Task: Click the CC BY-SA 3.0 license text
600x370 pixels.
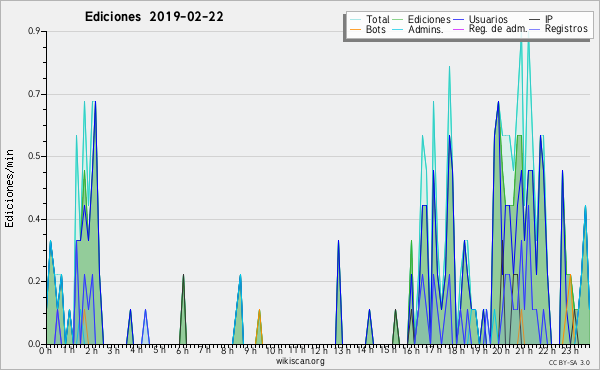Action: coord(569,363)
